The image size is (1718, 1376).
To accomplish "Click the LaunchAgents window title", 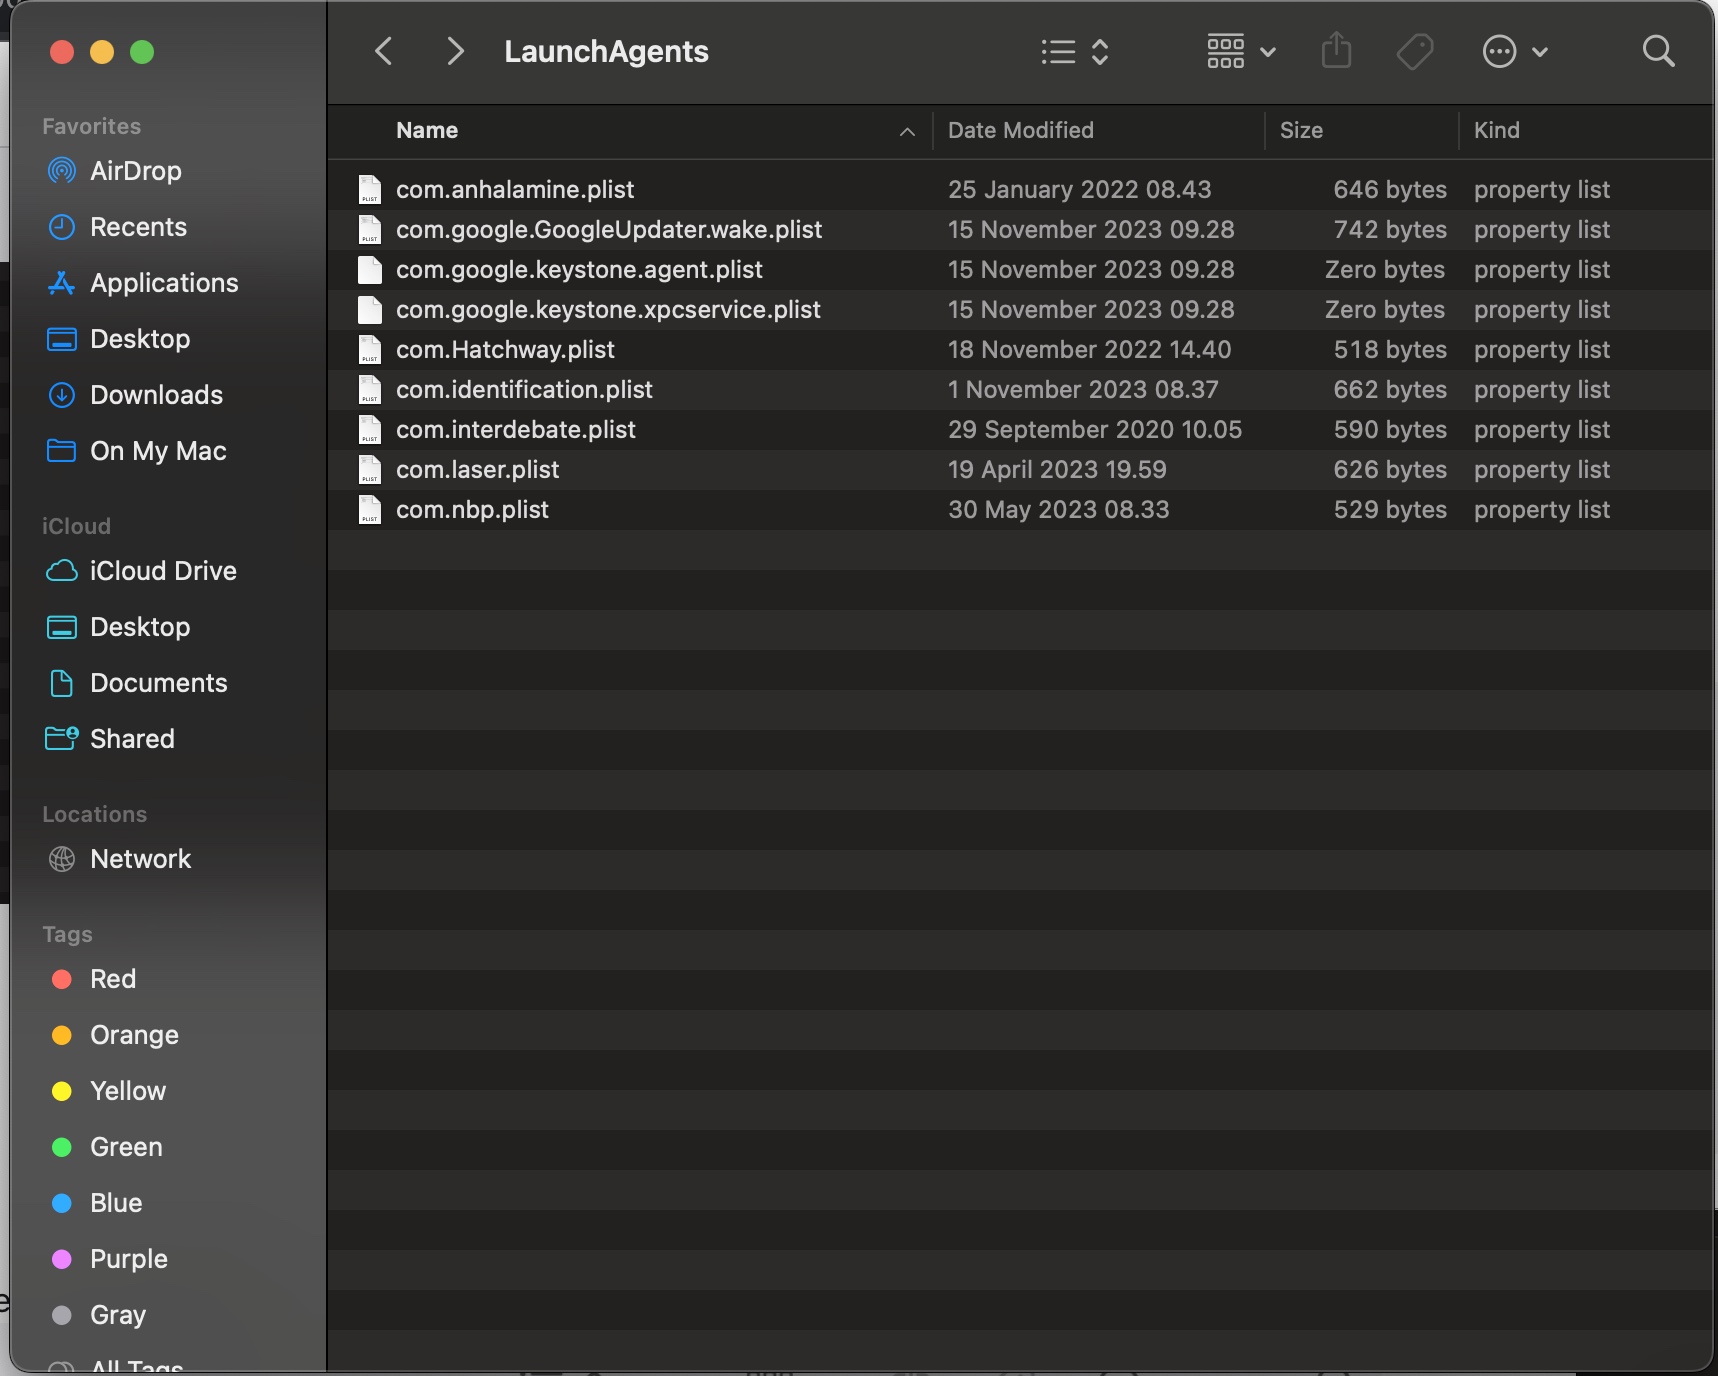I will [x=606, y=51].
